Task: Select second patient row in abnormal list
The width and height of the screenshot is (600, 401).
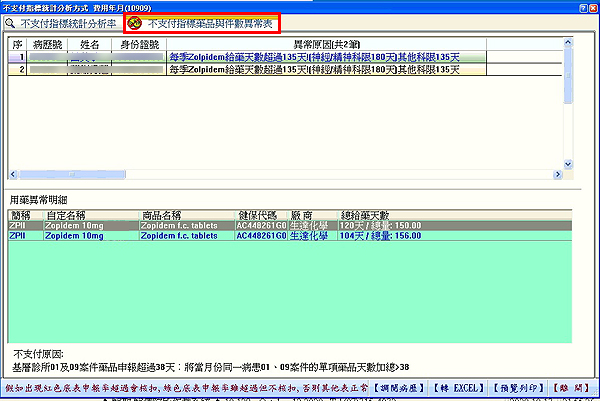Action: pos(300,70)
